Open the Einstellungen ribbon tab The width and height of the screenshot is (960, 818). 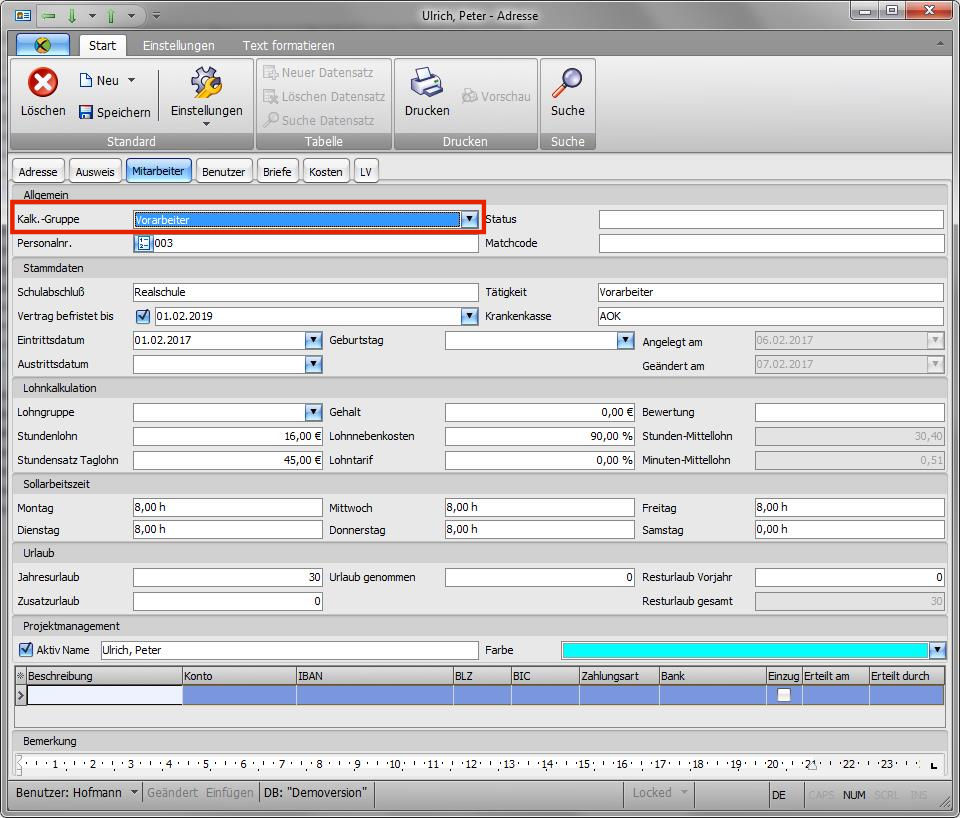click(179, 45)
